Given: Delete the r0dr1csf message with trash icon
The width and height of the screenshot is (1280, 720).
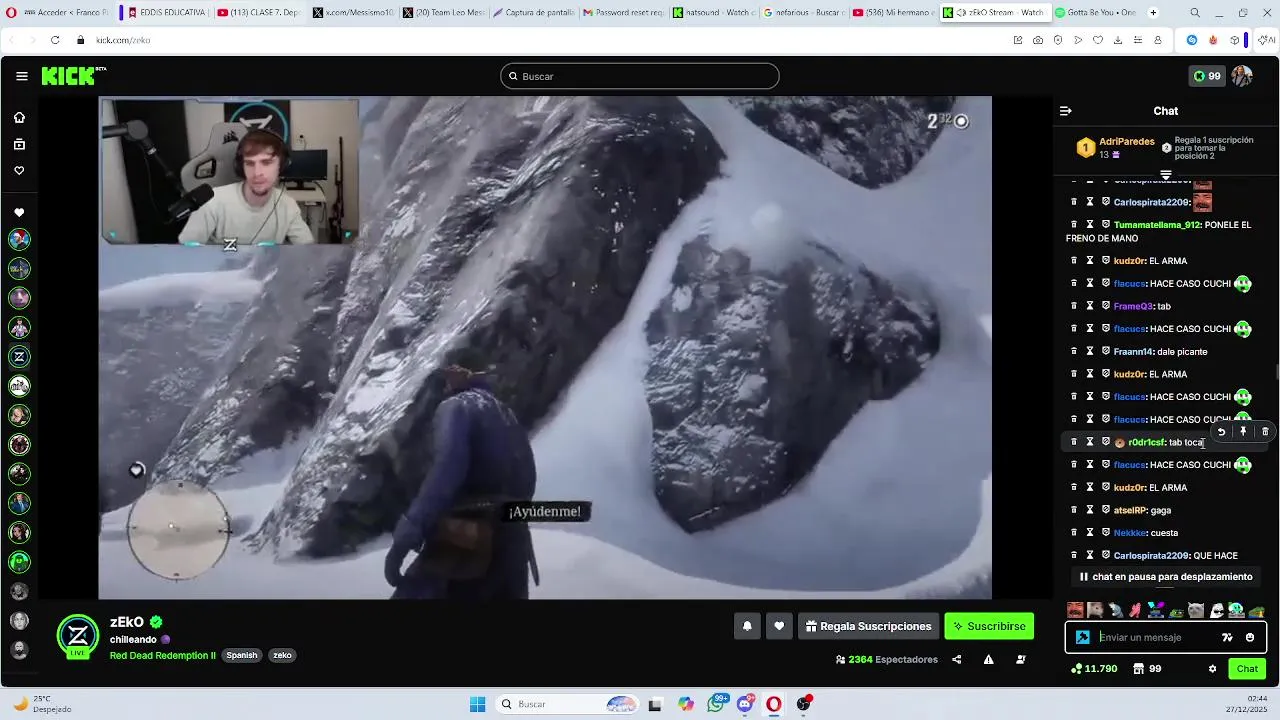Looking at the screenshot, I should [1265, 432].
